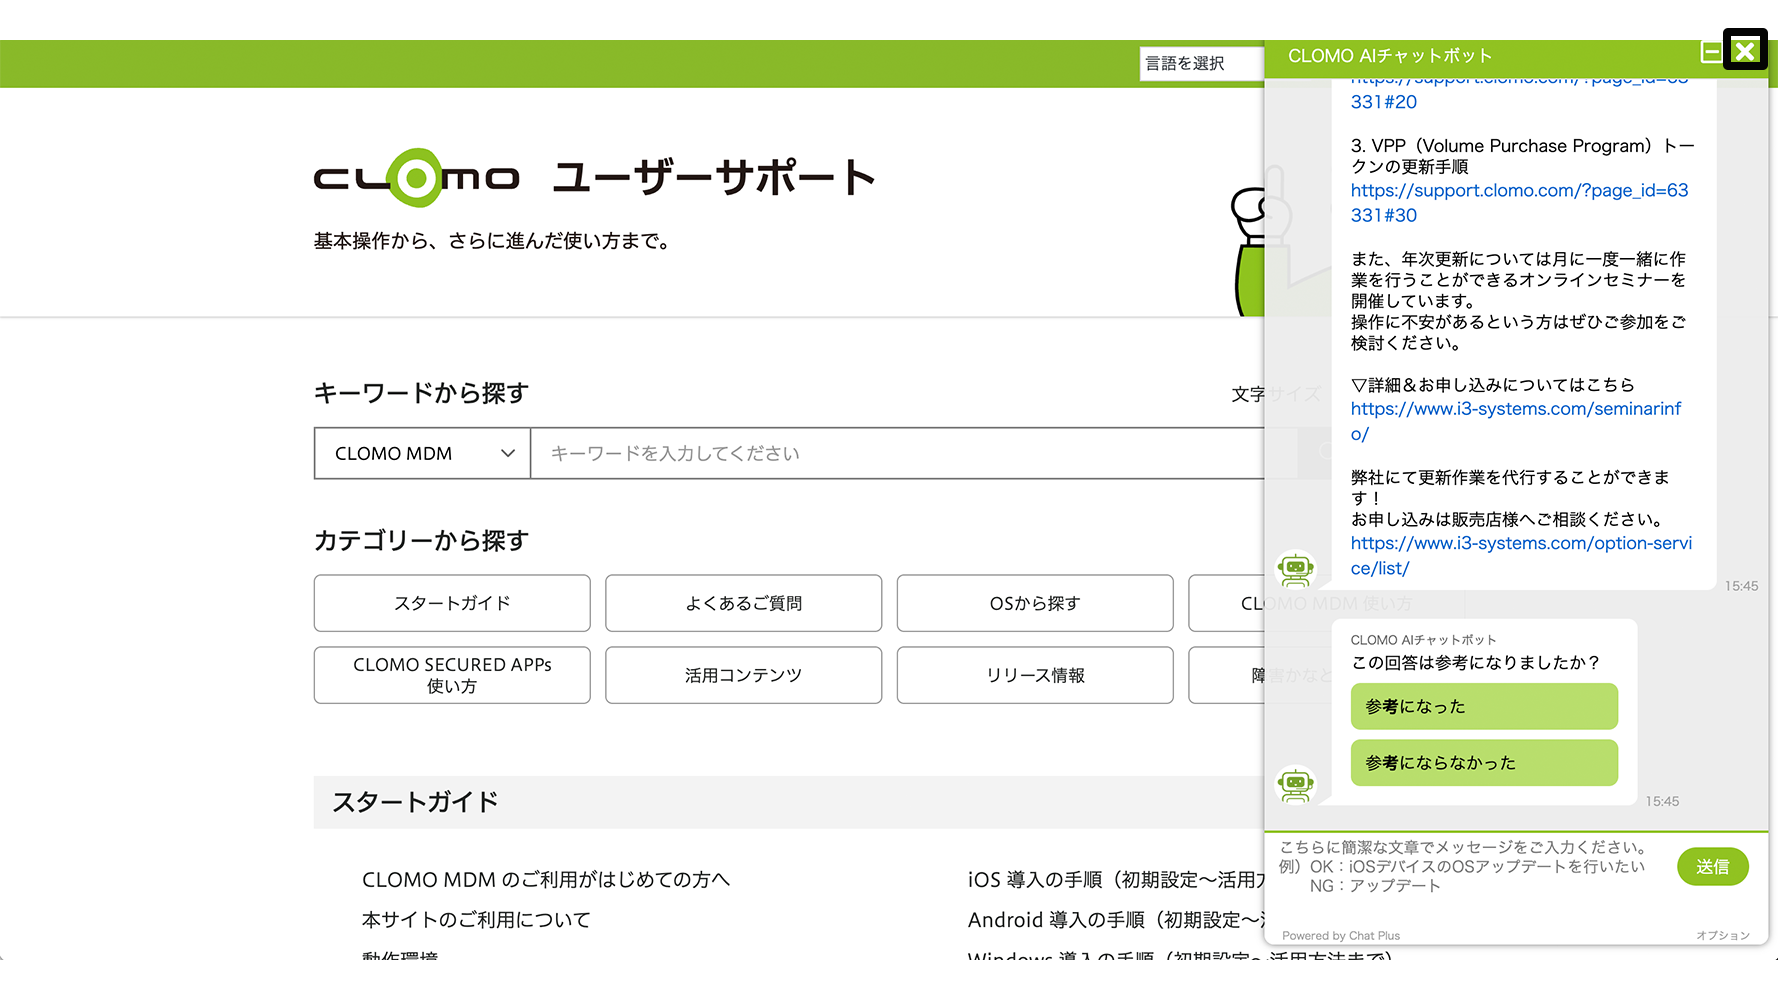The height and width of the screenshot is (1000, 1778).
Task: Click the キーワードから探す heading
Action: pyautogui.click(x=421, y=393)
